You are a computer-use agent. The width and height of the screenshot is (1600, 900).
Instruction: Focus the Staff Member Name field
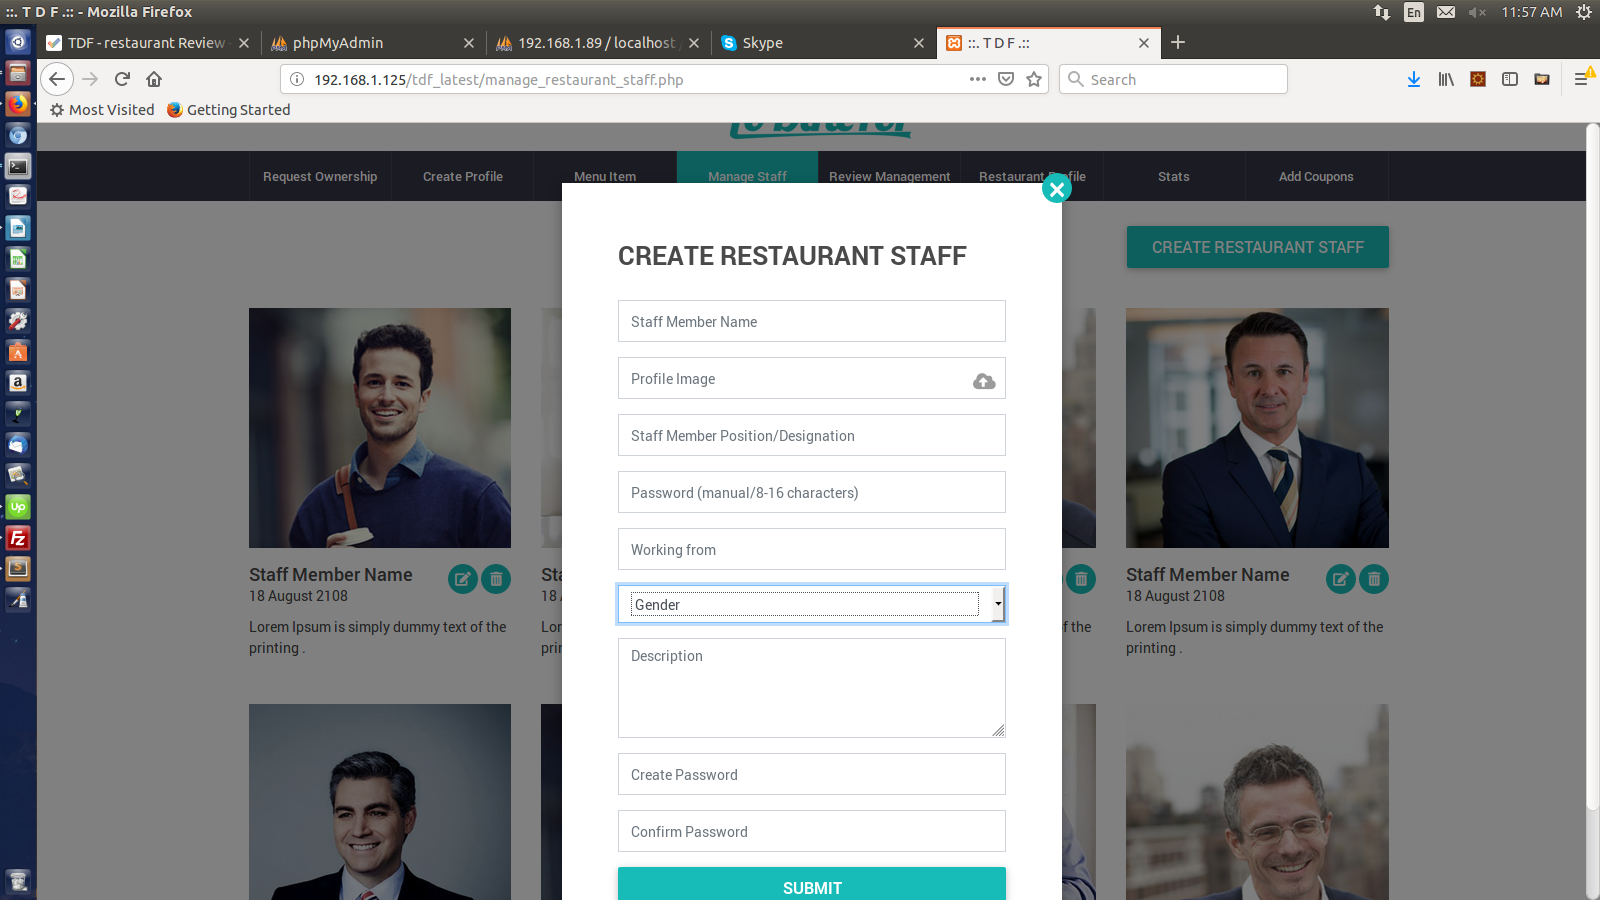point(812,321)
